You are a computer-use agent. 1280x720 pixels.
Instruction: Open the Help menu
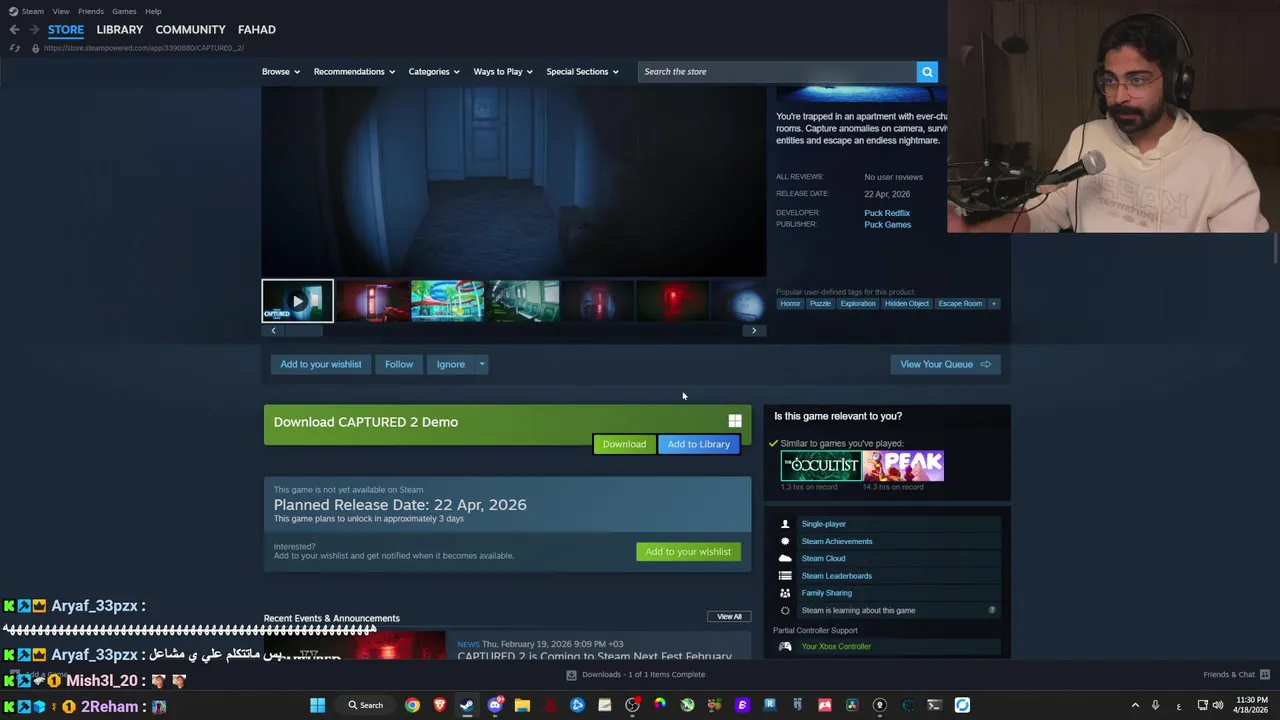click(153, 11)
